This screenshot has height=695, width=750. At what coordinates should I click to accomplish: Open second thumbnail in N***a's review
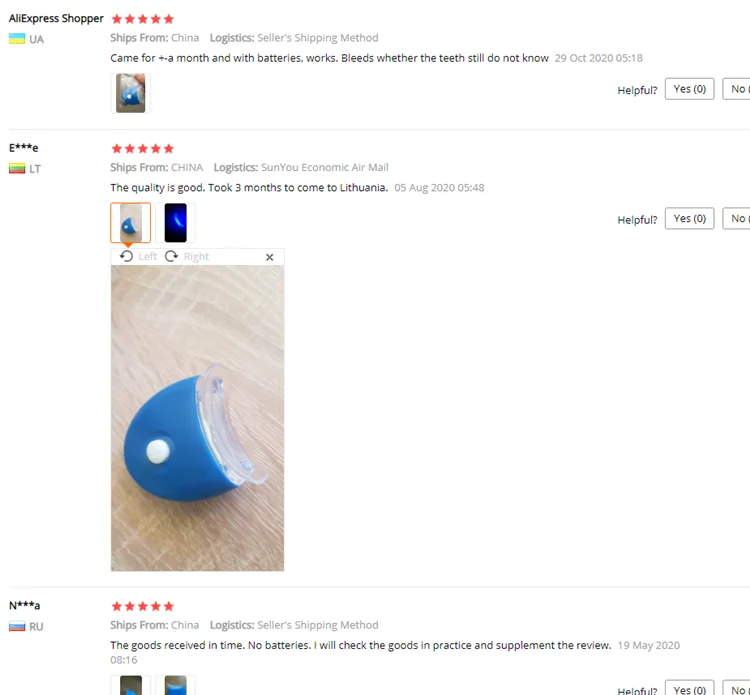(x=176, y=685)
